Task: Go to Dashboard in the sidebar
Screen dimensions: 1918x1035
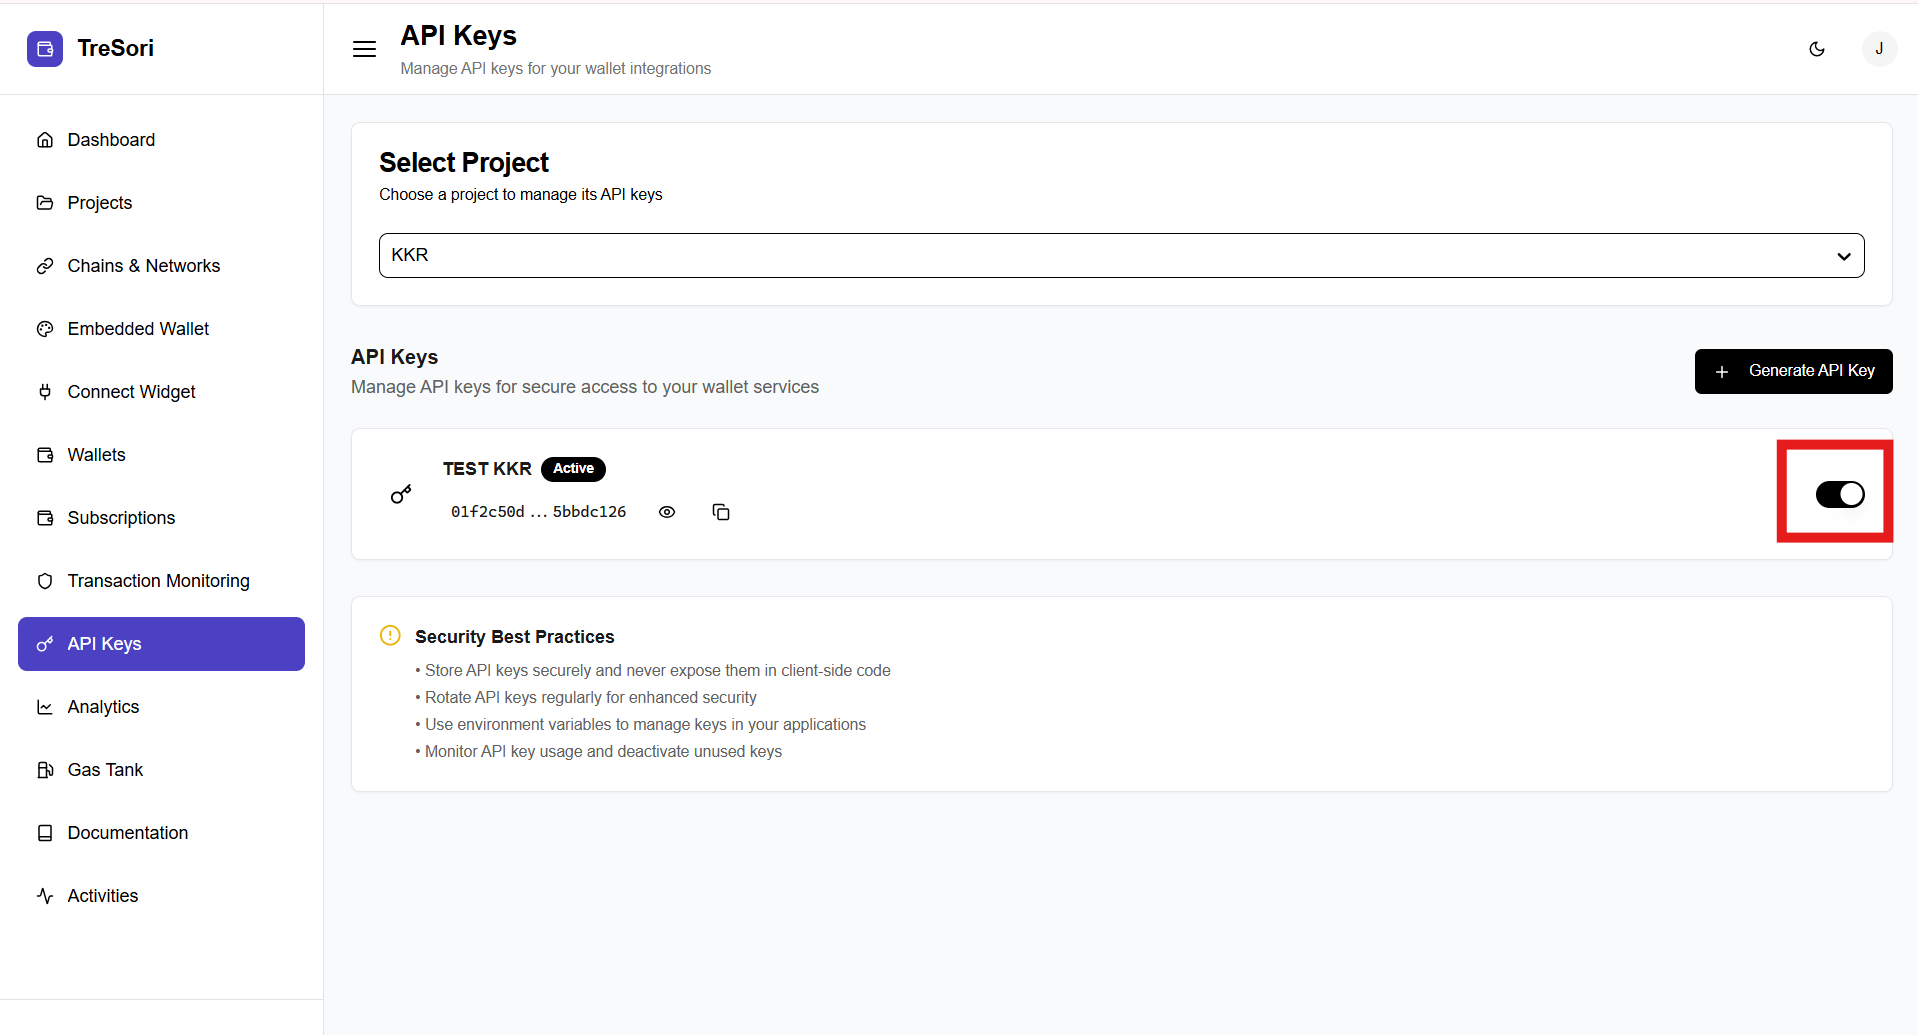Action: 111,140
